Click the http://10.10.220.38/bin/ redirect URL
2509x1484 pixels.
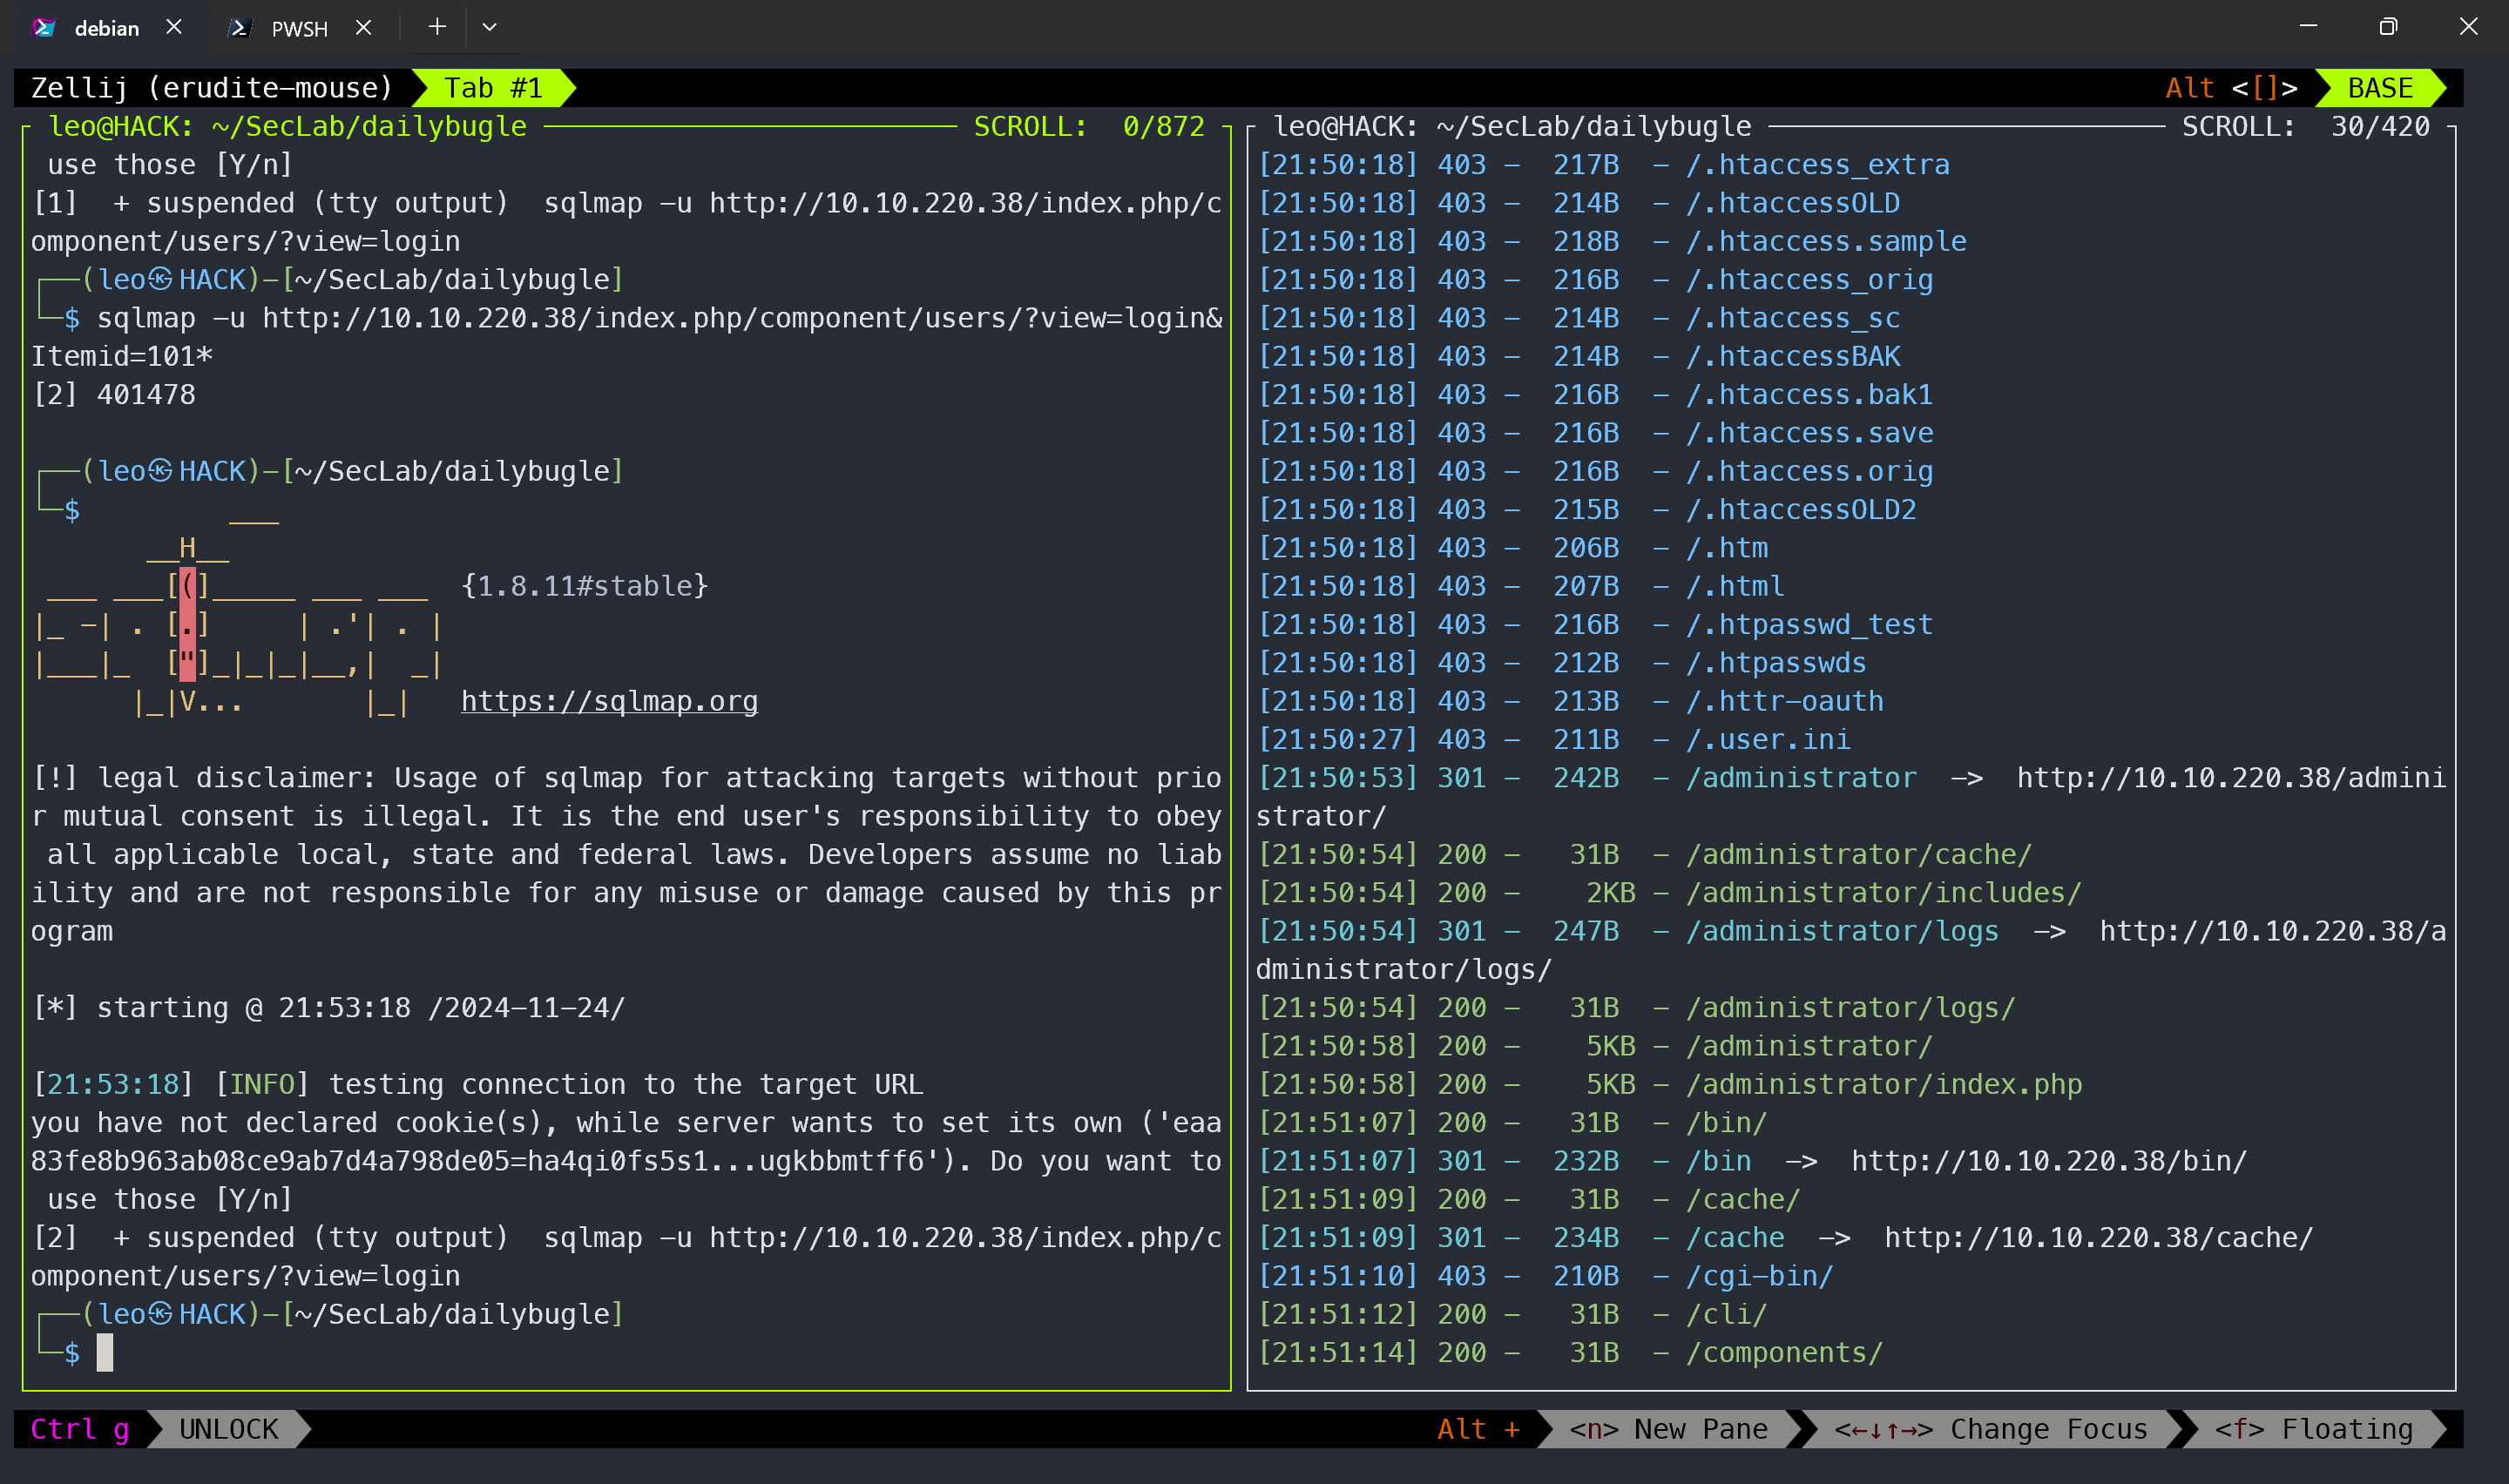(2049, 1161)
